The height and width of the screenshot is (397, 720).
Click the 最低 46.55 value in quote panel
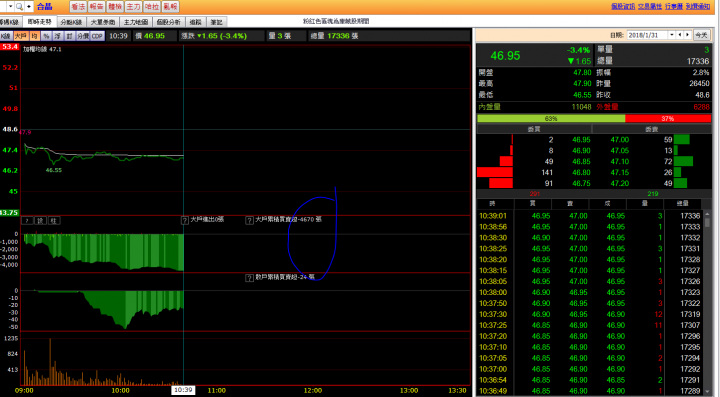click(x=582, y=95)
